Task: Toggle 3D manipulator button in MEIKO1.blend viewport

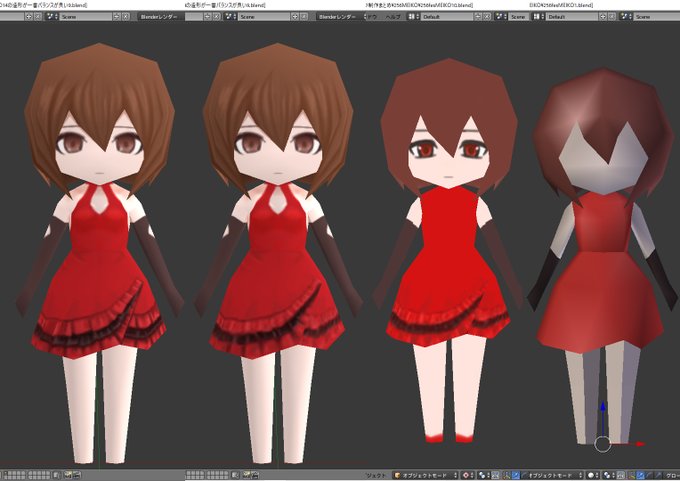Action: click(x=631, y=475)
